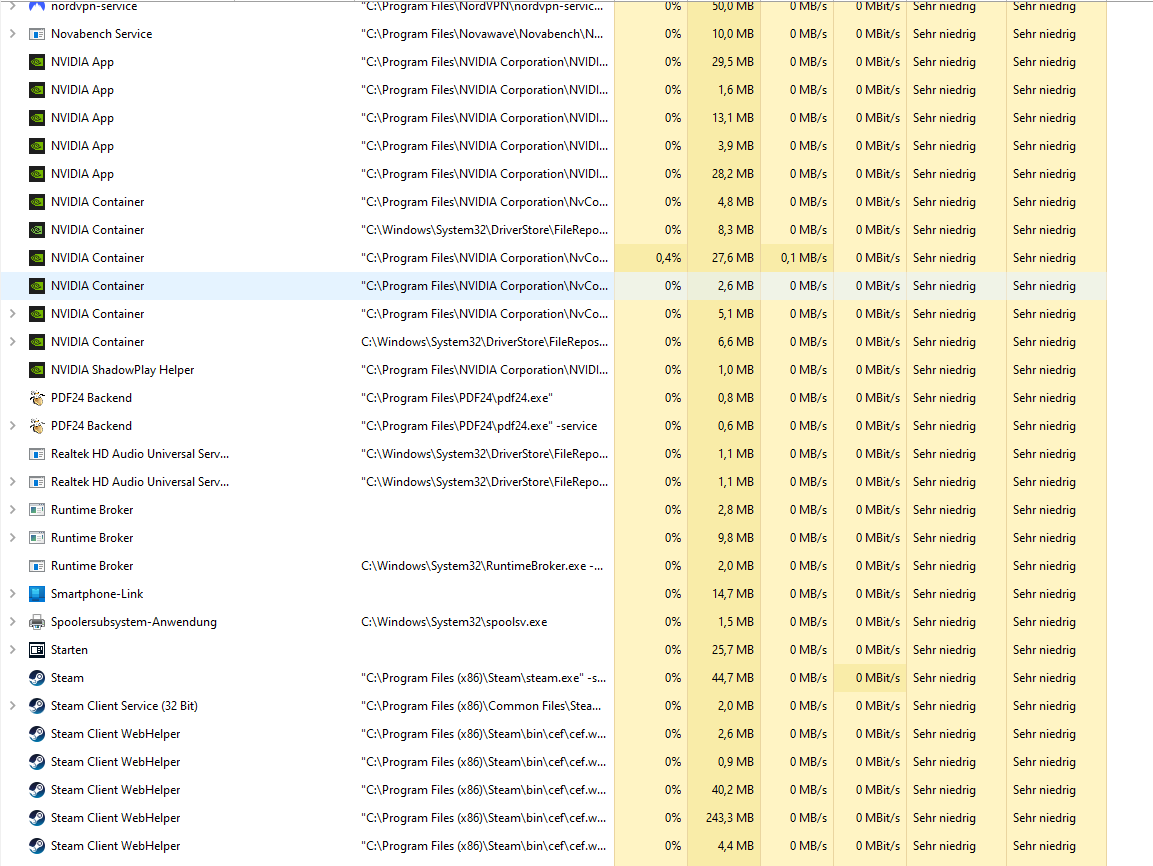This screenshot has height=866, width=1153.
Task: Click PDF24 Backend icon on 0,8 MB row
Action: pos(37,398)
